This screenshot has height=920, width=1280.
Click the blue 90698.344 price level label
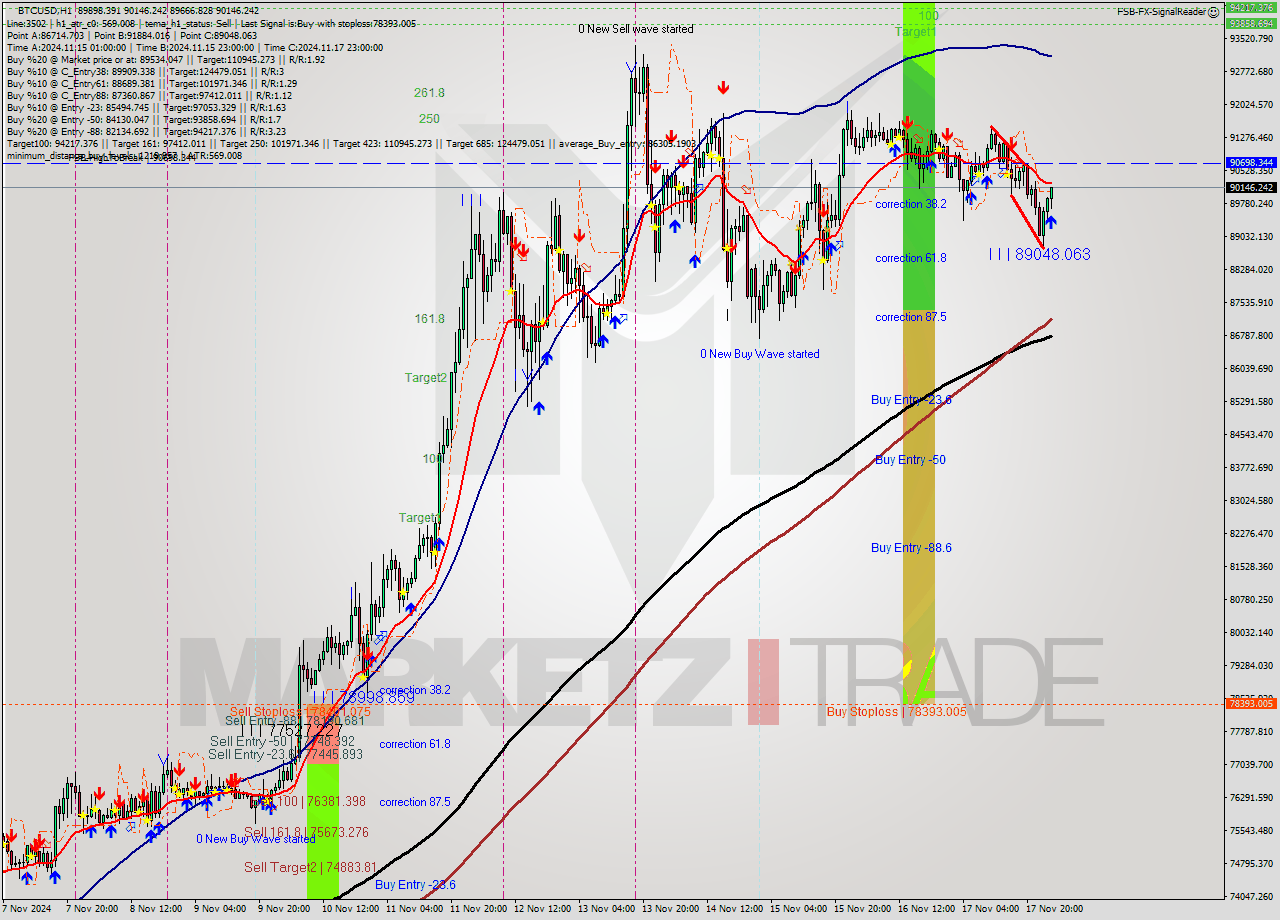click(1251, 162)
